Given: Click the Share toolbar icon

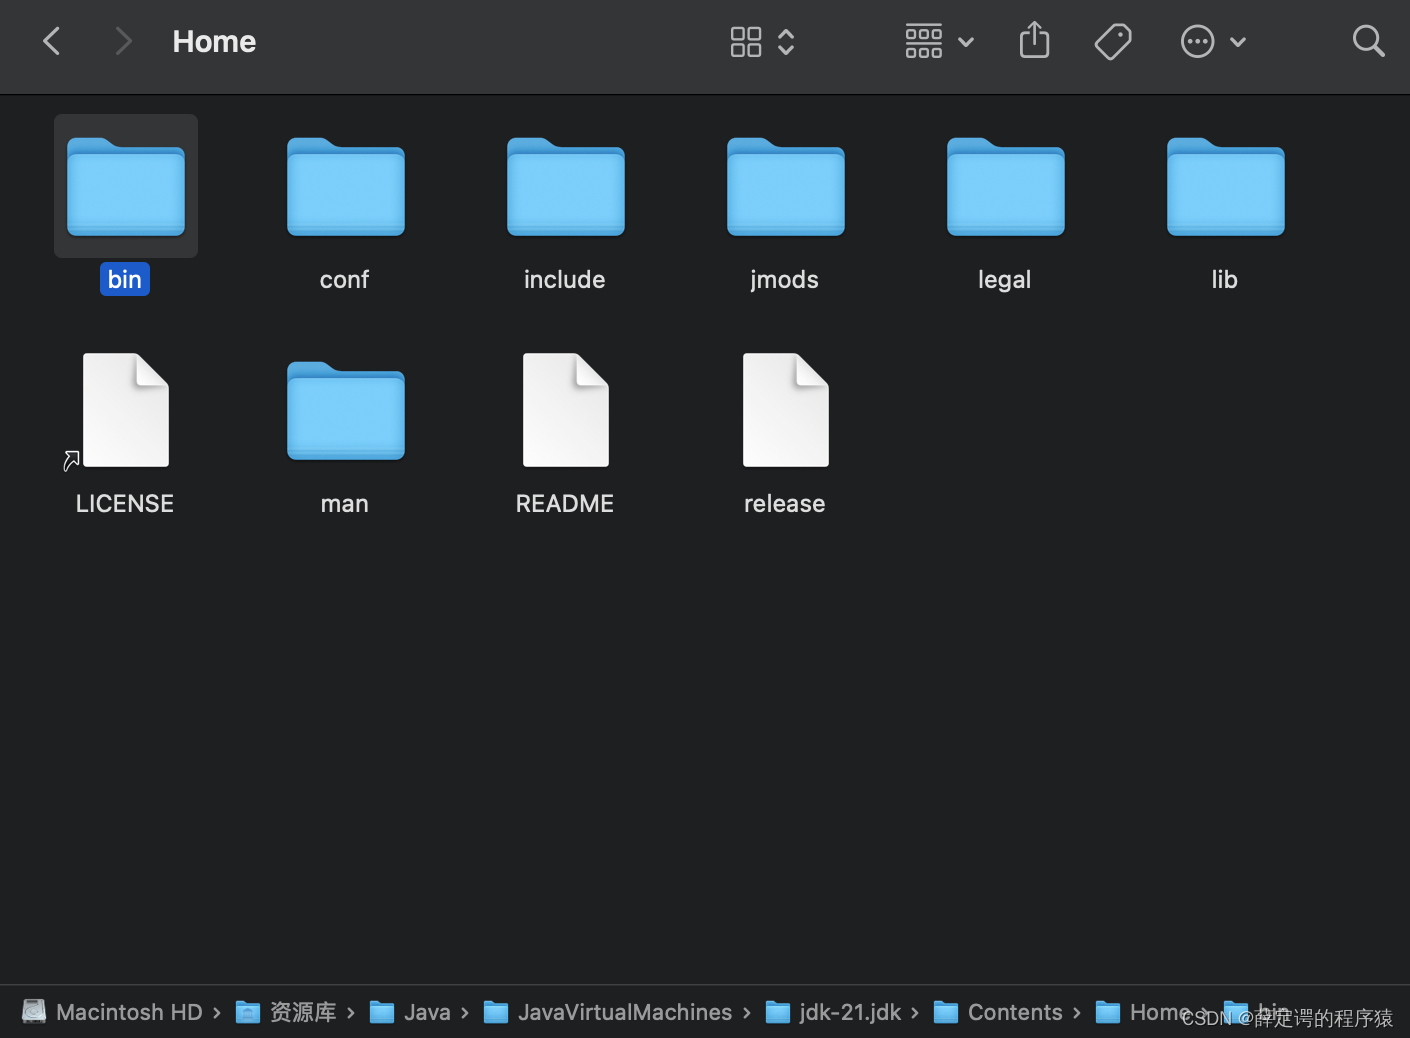Looking at the screenshot, I should [1034, 41].
